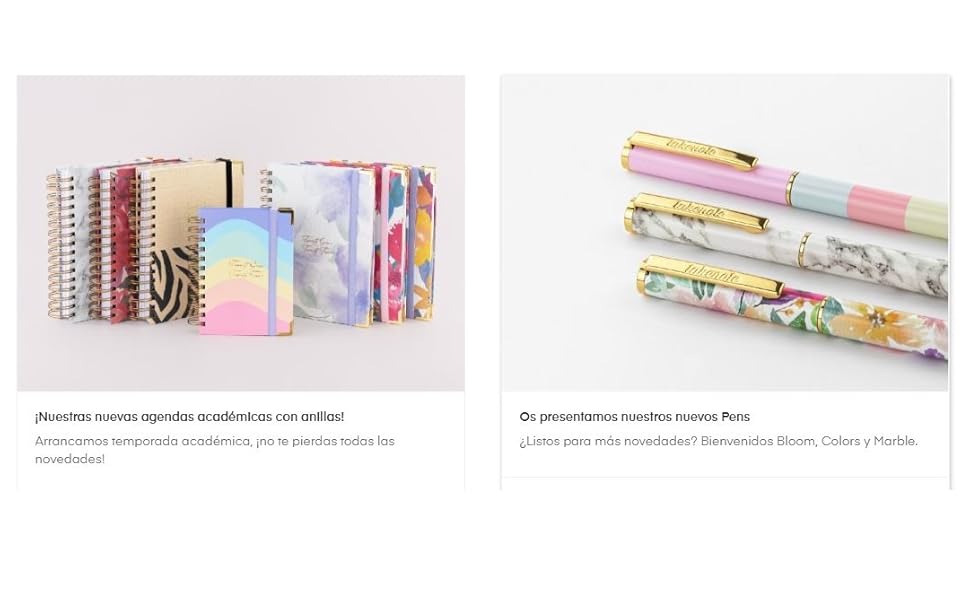This screenshot has width=970, height=600.
Task: Open the academic agendas article title link
Action: [x=189, y=417]
